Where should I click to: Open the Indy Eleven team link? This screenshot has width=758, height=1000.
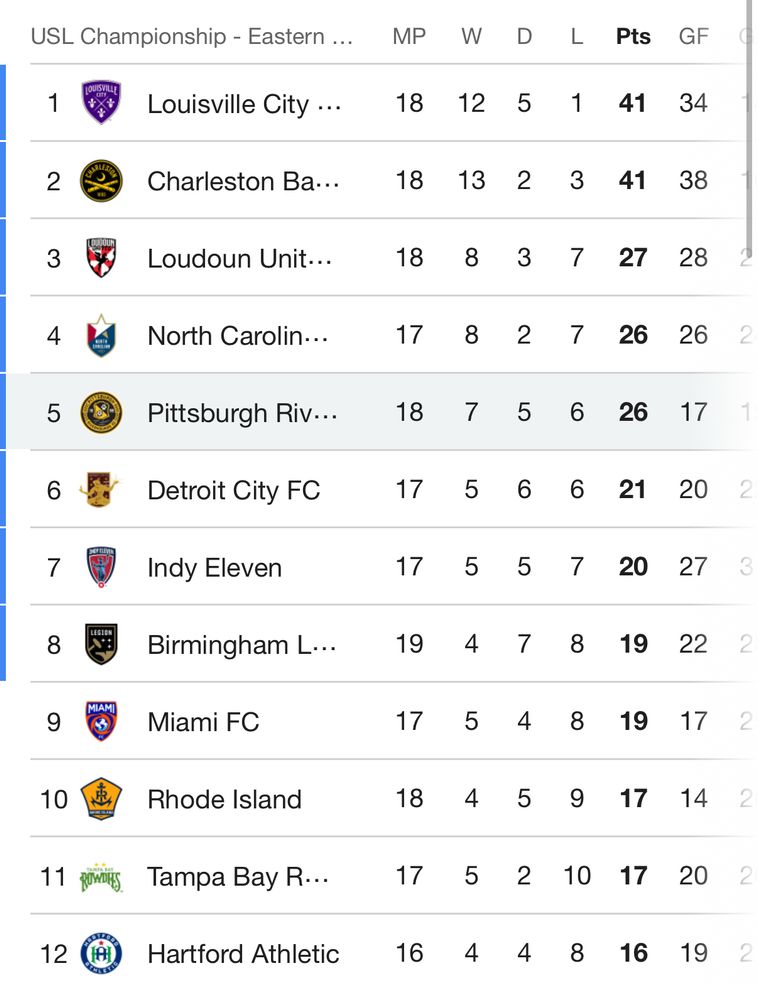(214, 568)
